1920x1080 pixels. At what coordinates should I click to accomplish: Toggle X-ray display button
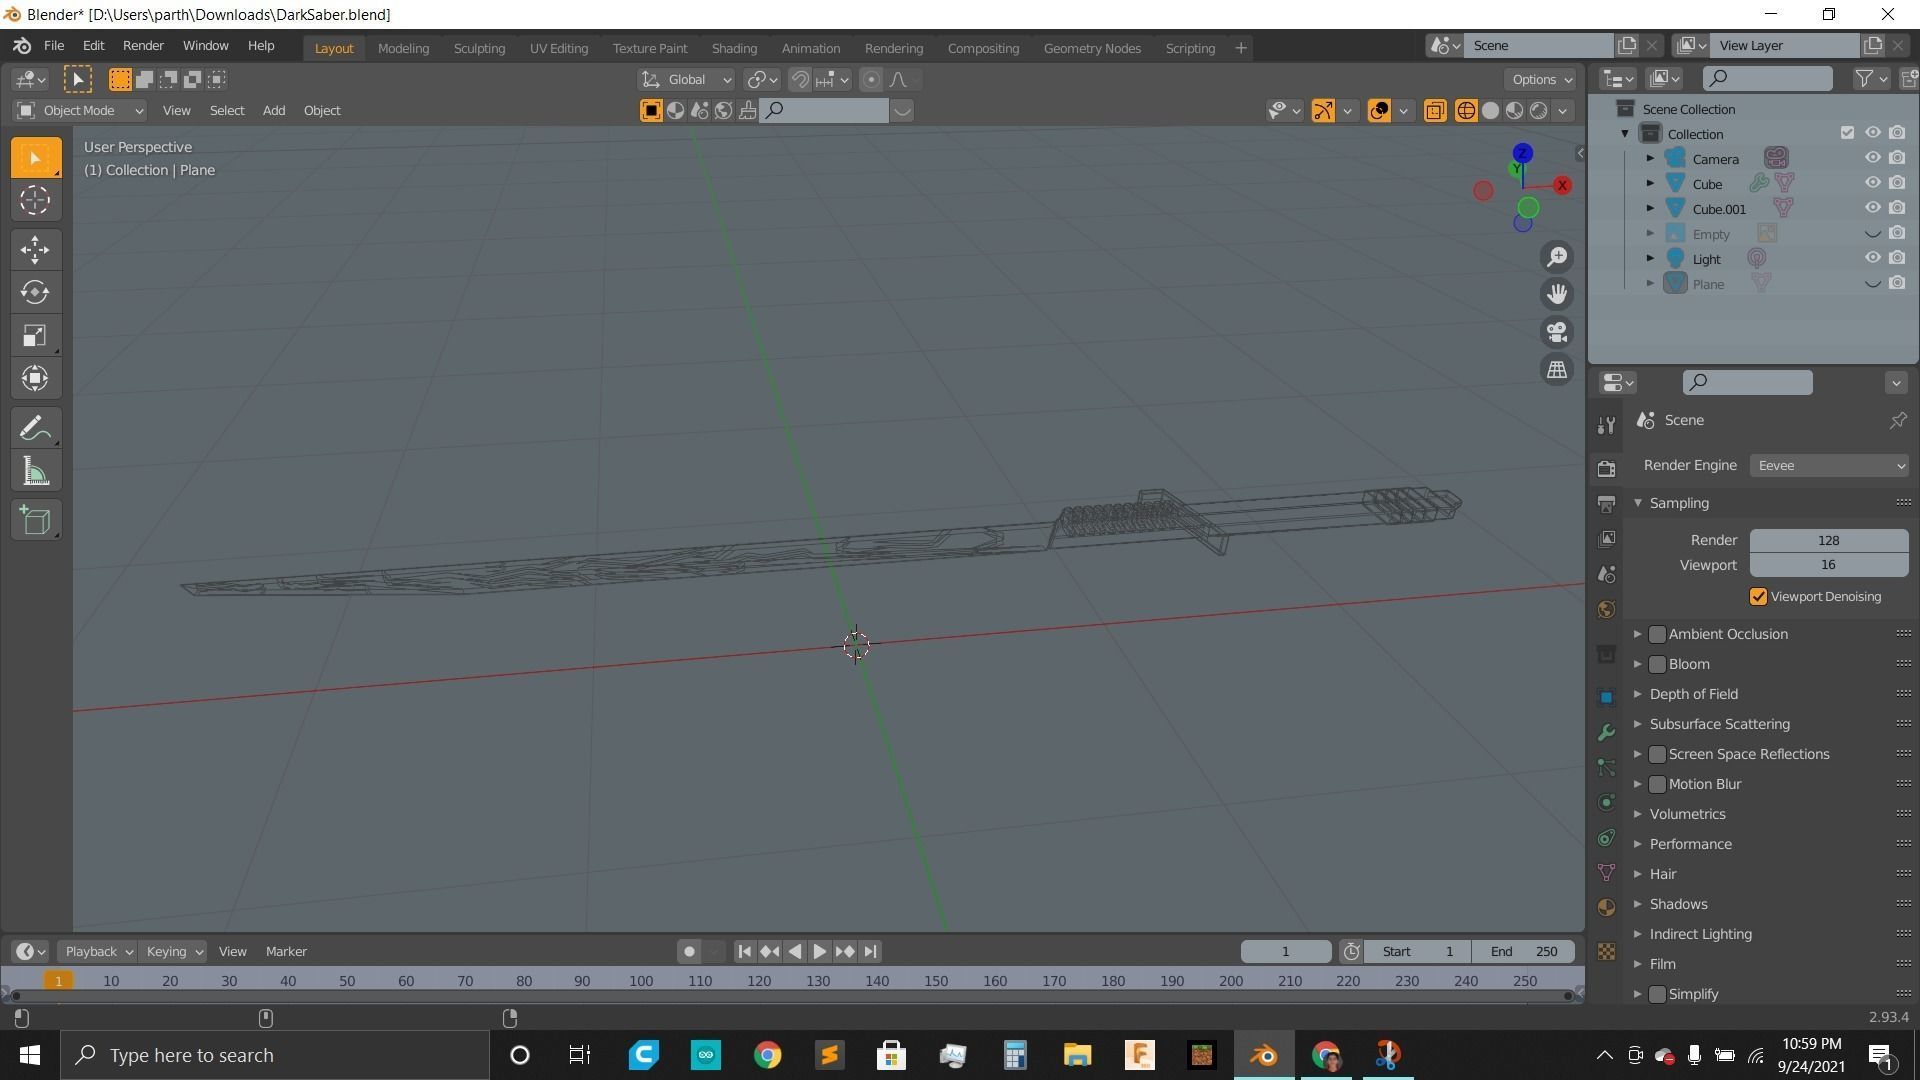(x=1435, y=111)
